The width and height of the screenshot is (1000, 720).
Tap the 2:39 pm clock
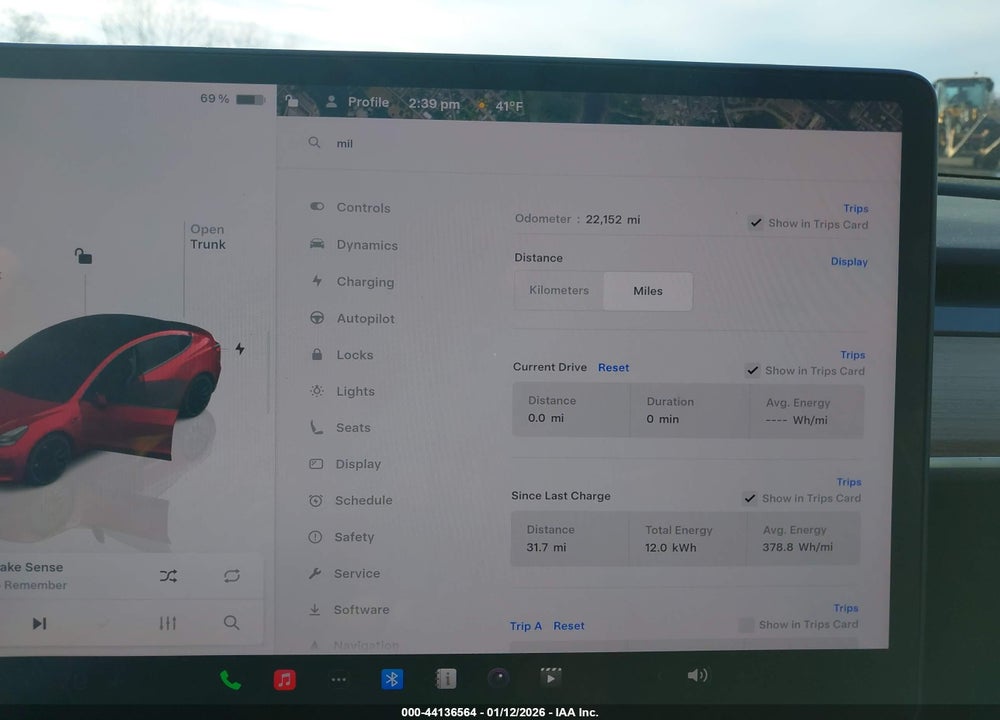[x=434, y=104]
